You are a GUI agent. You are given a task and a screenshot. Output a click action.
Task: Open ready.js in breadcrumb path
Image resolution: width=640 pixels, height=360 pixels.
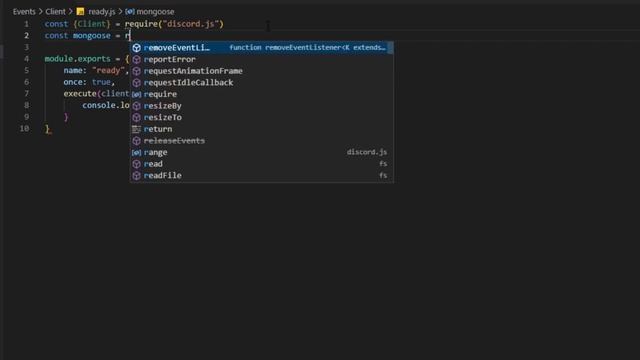102,11
